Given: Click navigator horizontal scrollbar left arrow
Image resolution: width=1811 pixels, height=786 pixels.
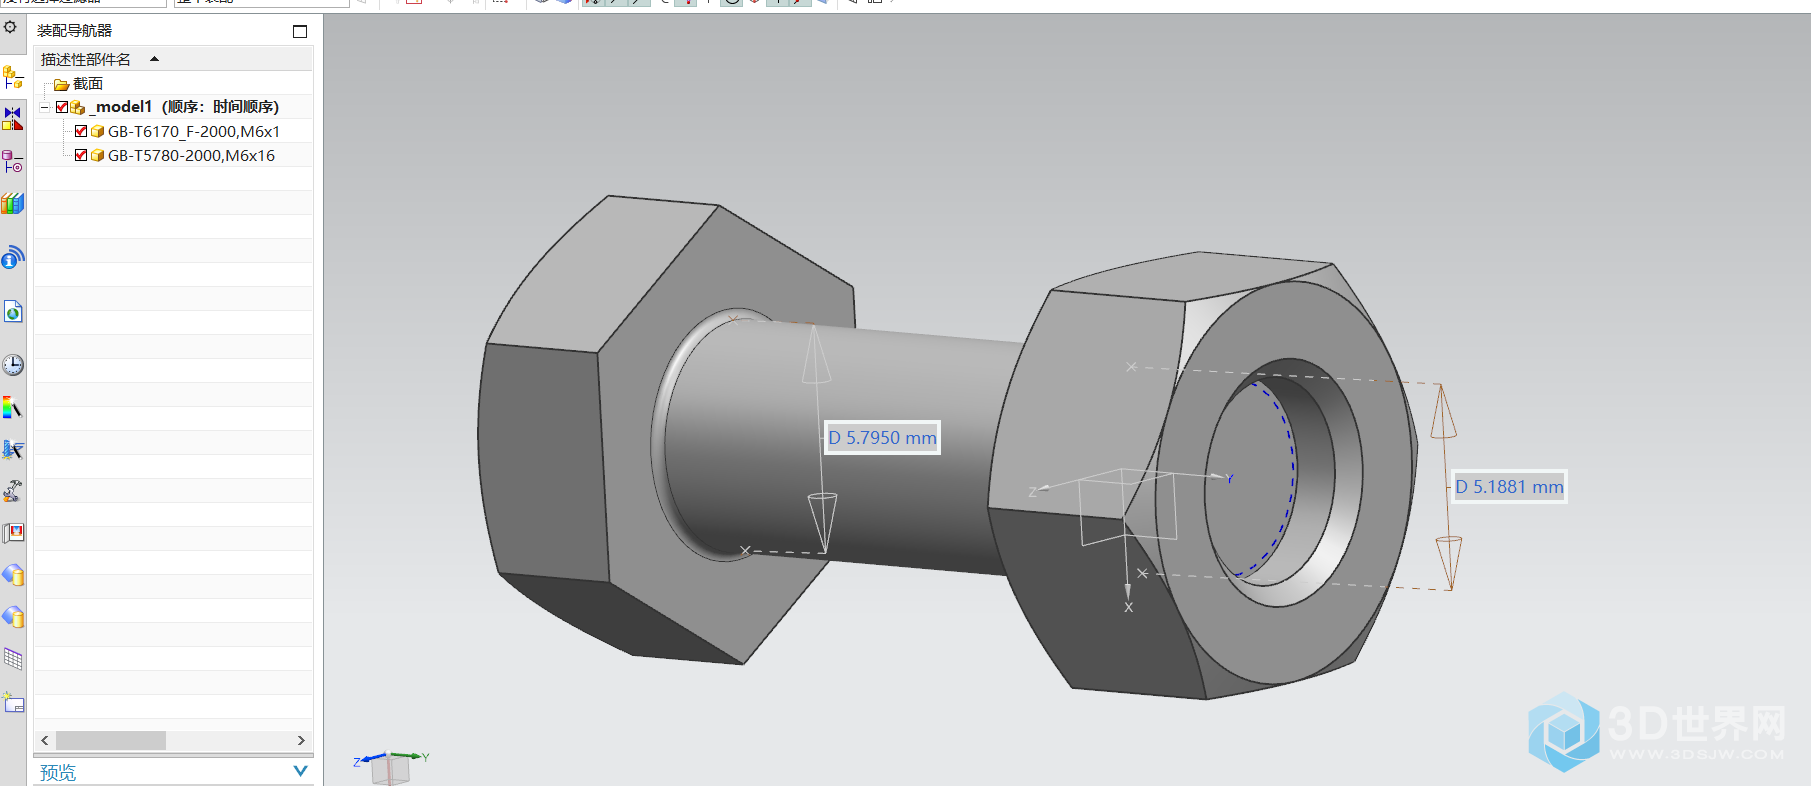Looking at the screenshot, I should pos(45,740).
